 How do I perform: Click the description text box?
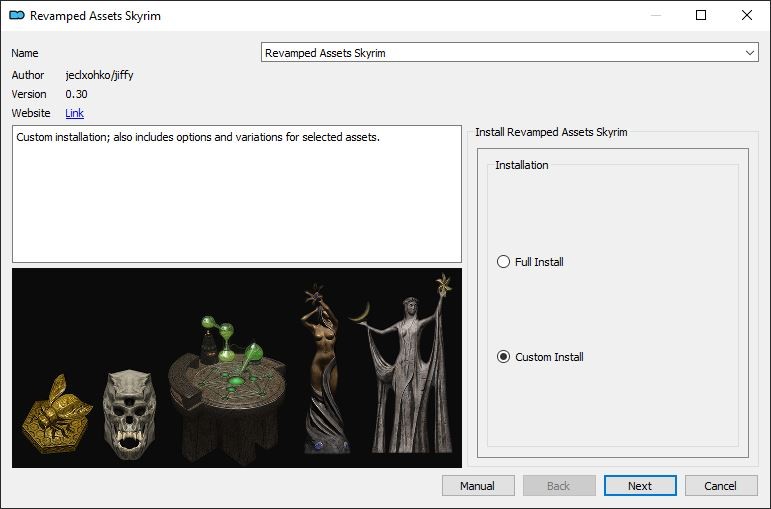point(237,194)
